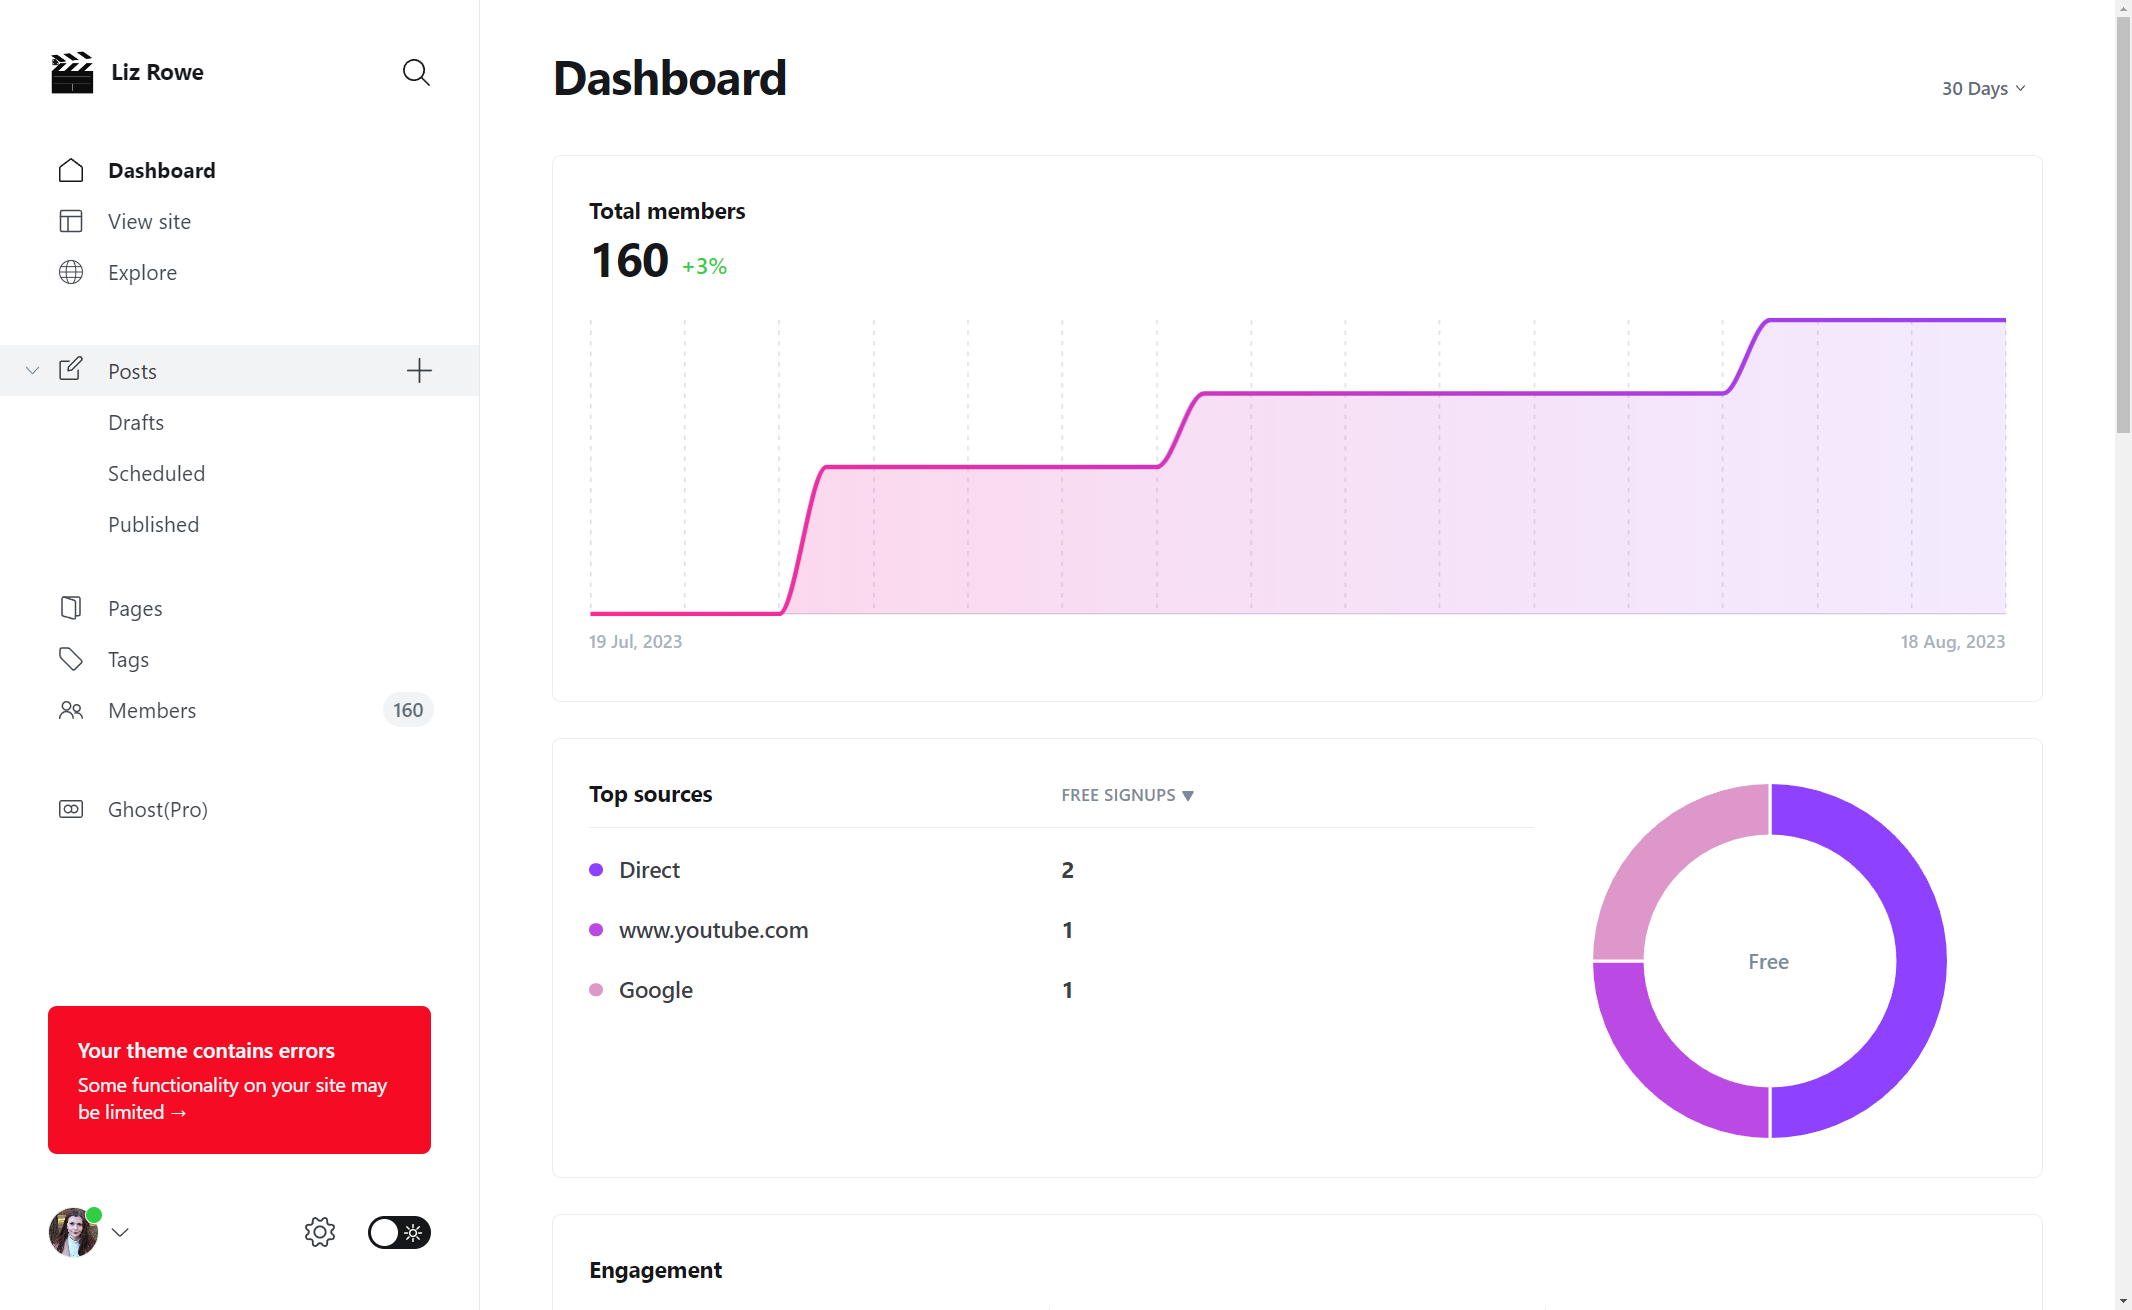Click the Explore globe icon
This screenshot has width=2132, height=1310.
71,272
